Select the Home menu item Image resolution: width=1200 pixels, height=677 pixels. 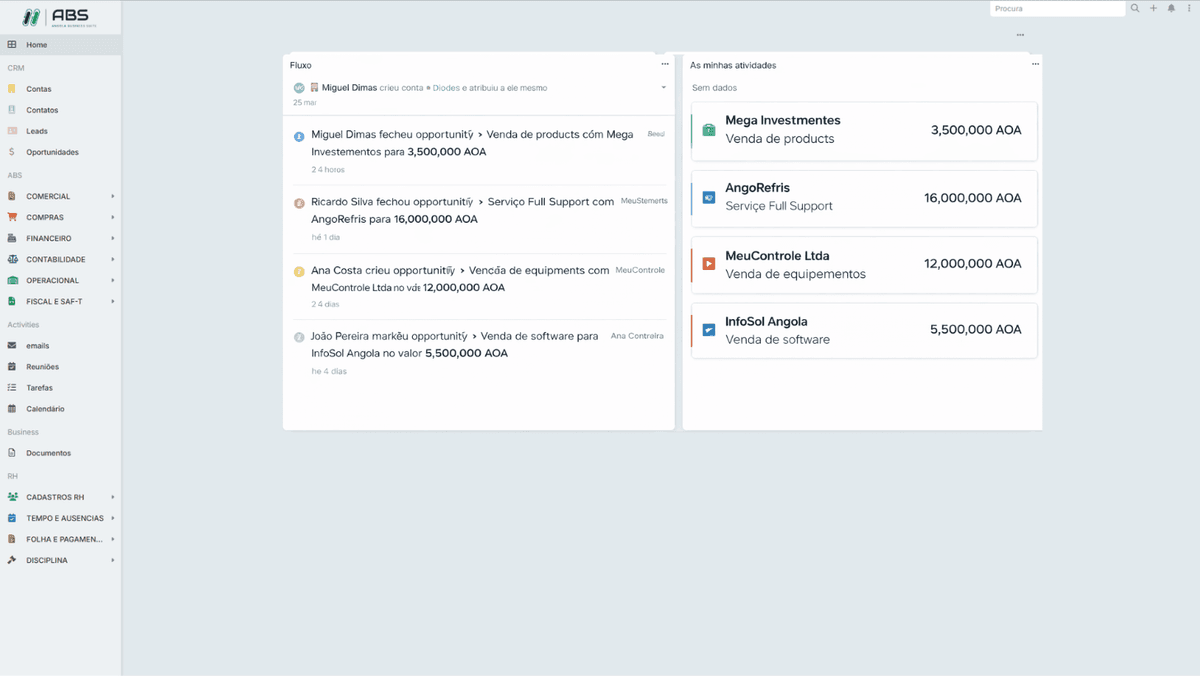pos(35,43)
